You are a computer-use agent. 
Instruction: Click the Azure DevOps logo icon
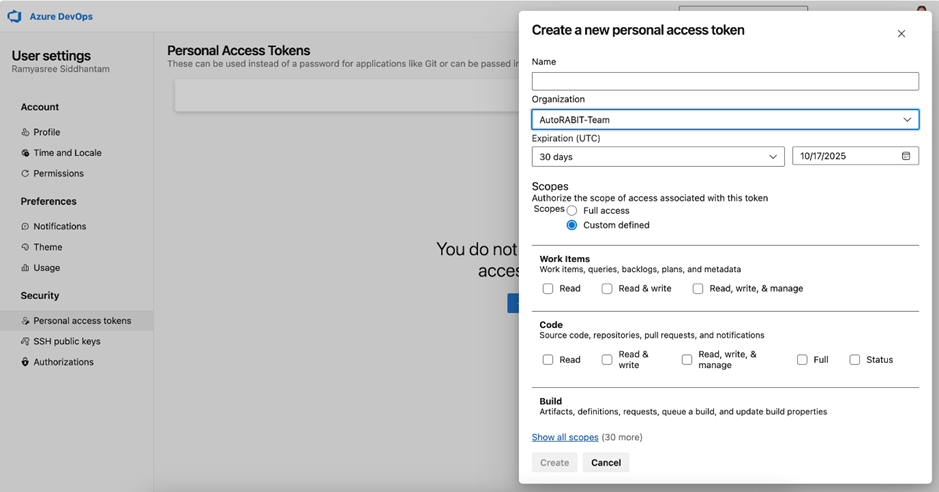coord(14,17)
